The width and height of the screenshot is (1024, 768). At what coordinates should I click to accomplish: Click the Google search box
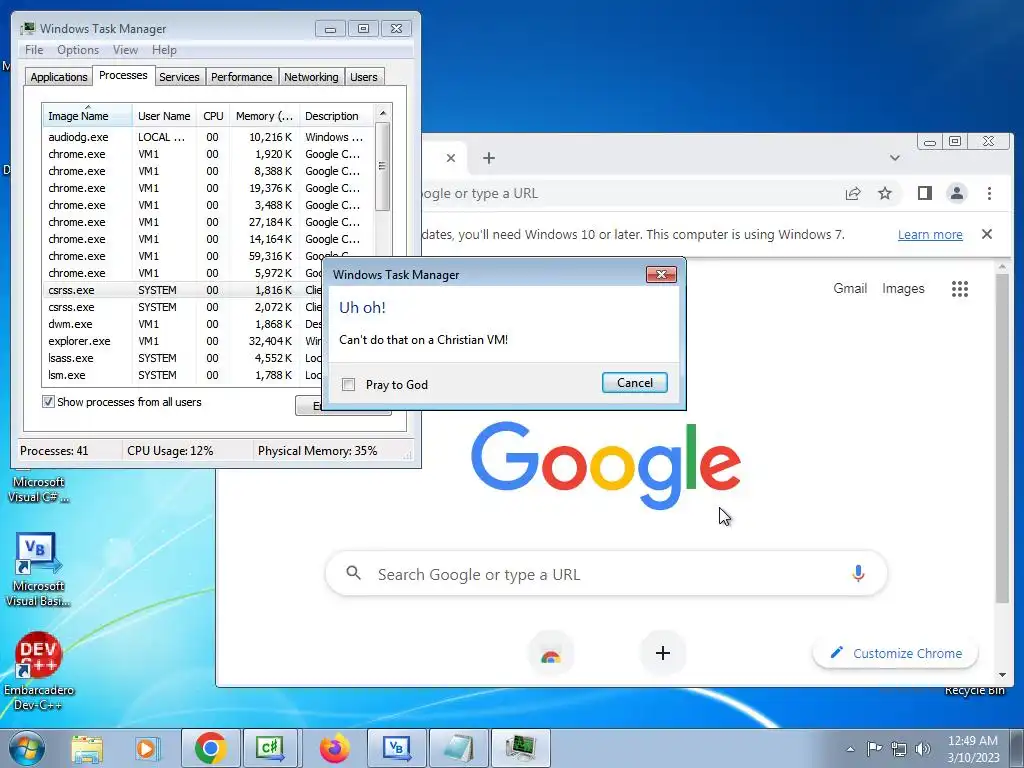tap(606, 573)
